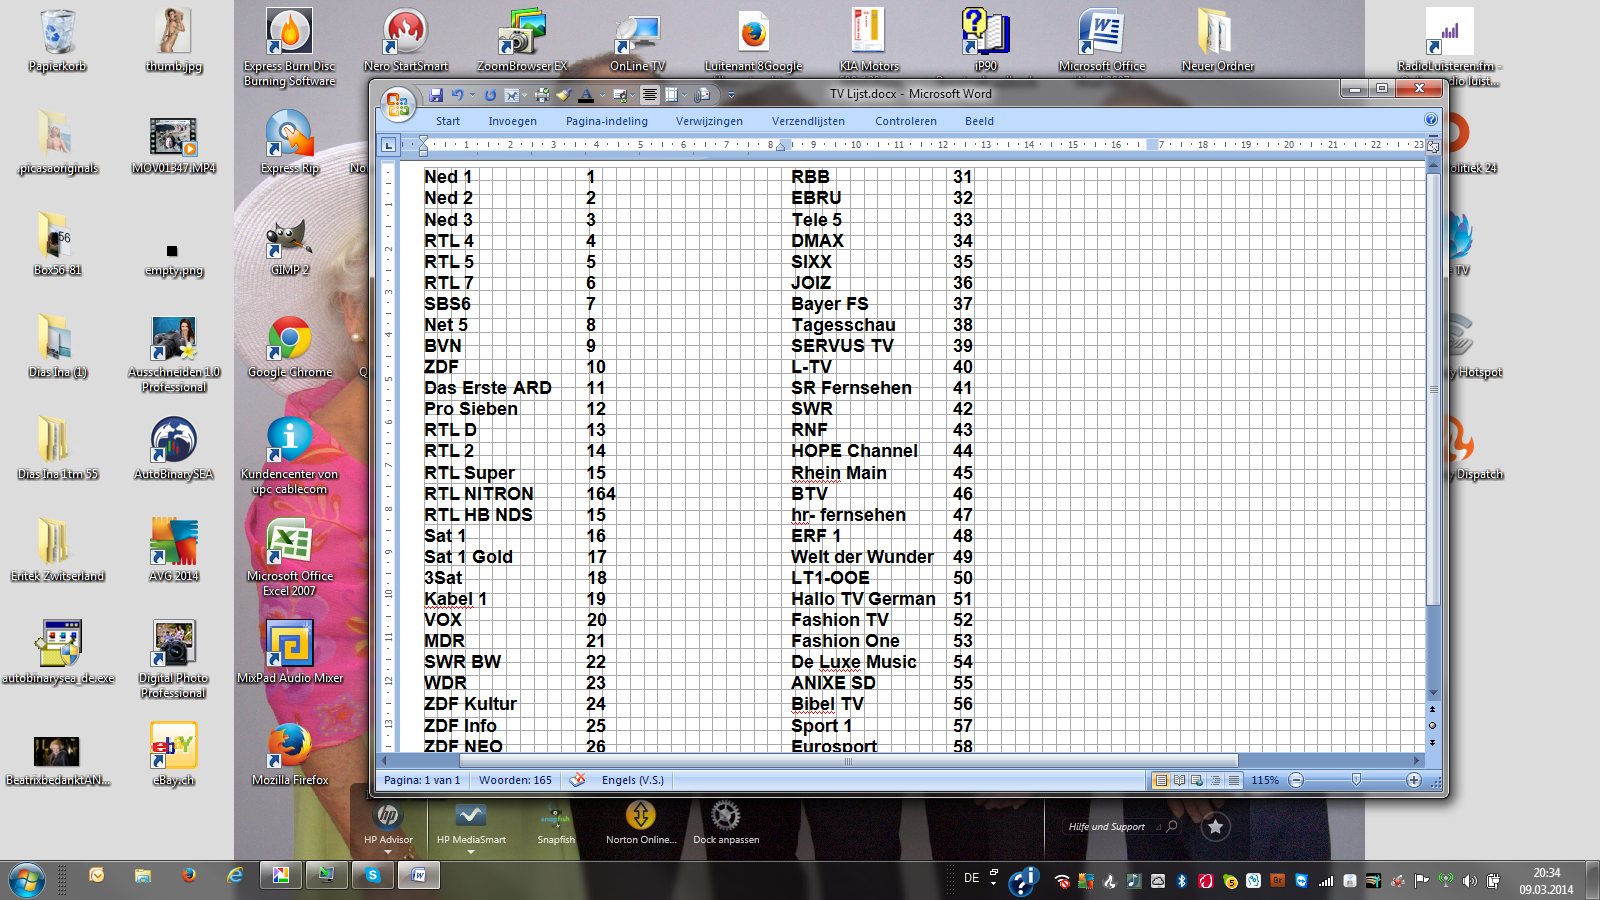Click the Quick Print printer icon

541,95
